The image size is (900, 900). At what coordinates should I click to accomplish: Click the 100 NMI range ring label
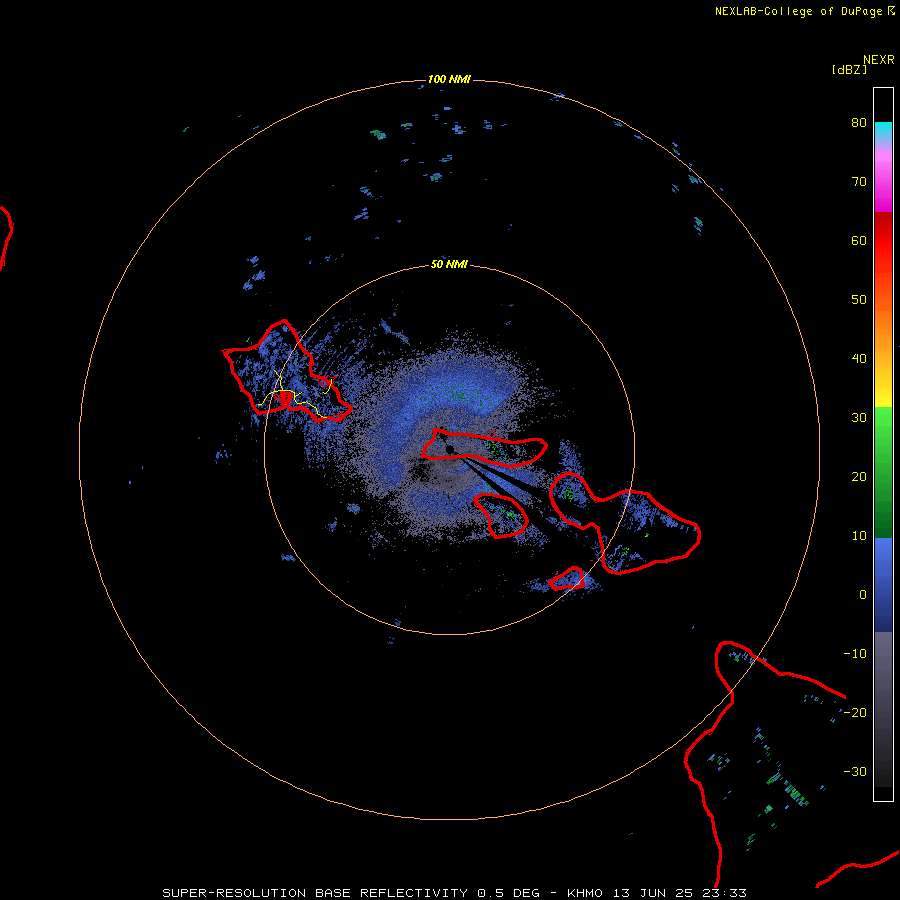(449, 79)
